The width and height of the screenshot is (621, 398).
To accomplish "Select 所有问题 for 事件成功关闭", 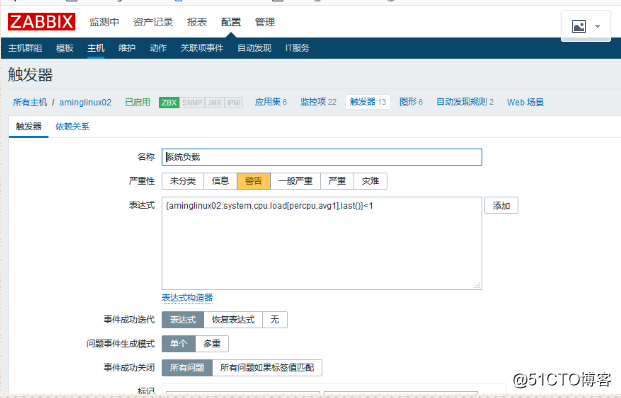I will pos(187,368).
